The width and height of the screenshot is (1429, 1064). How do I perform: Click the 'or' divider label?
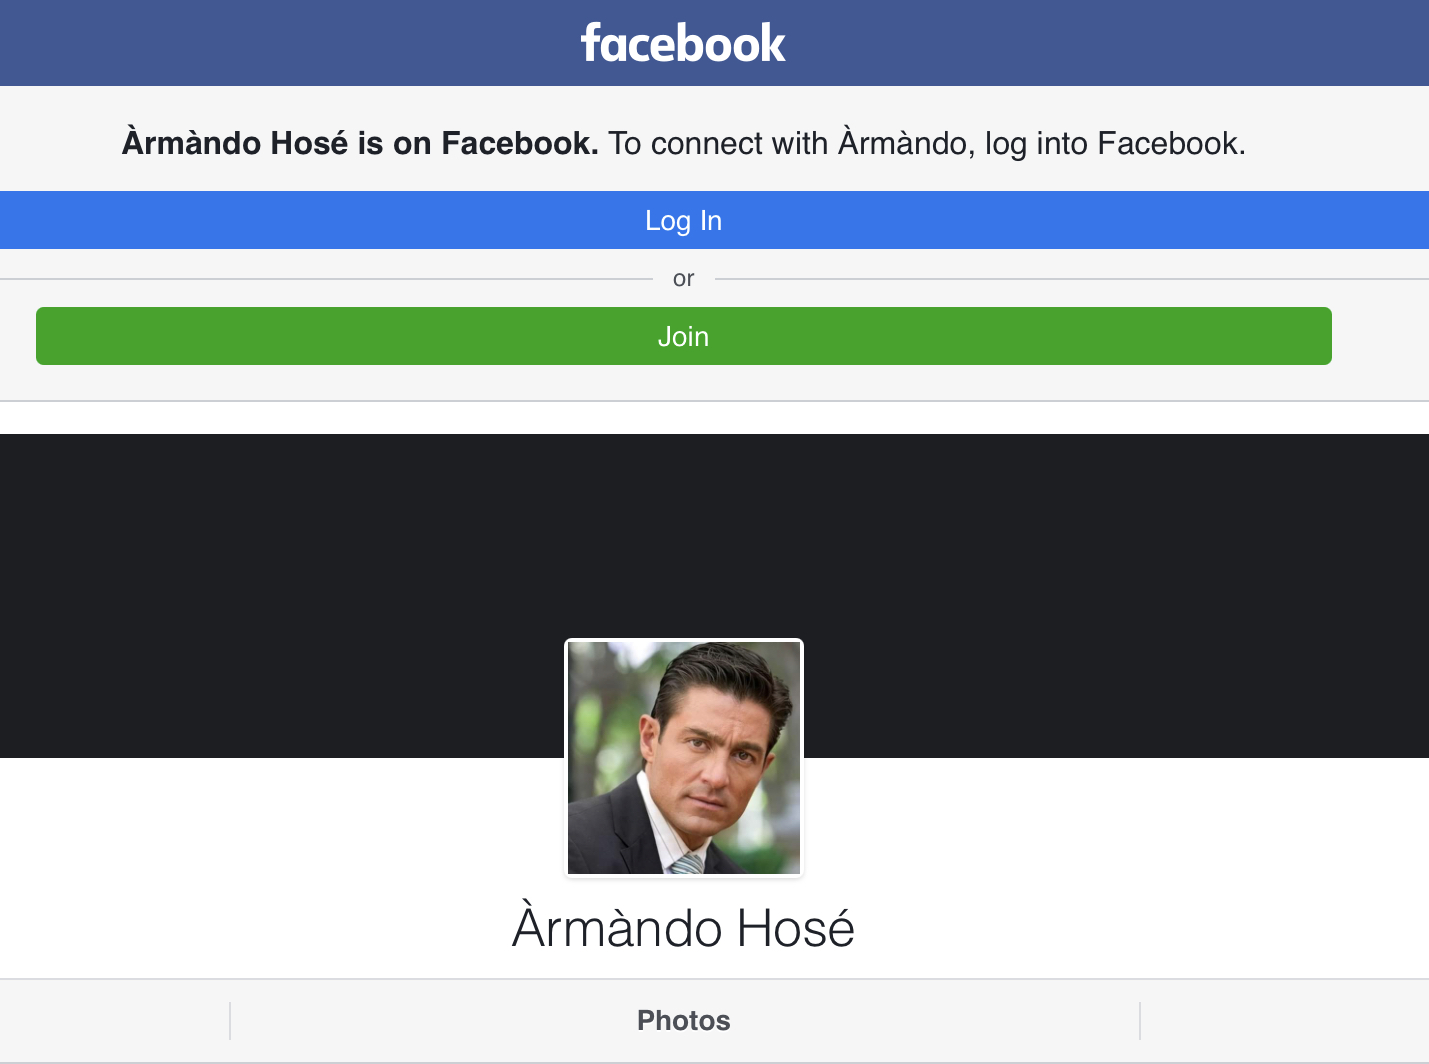point(683,279)
